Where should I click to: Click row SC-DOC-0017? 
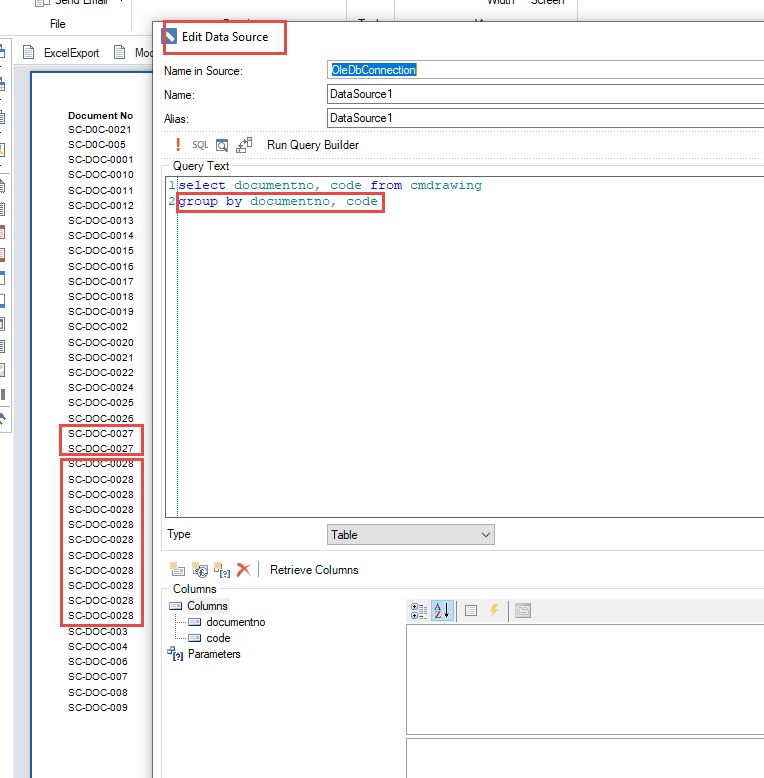[101, 281]
